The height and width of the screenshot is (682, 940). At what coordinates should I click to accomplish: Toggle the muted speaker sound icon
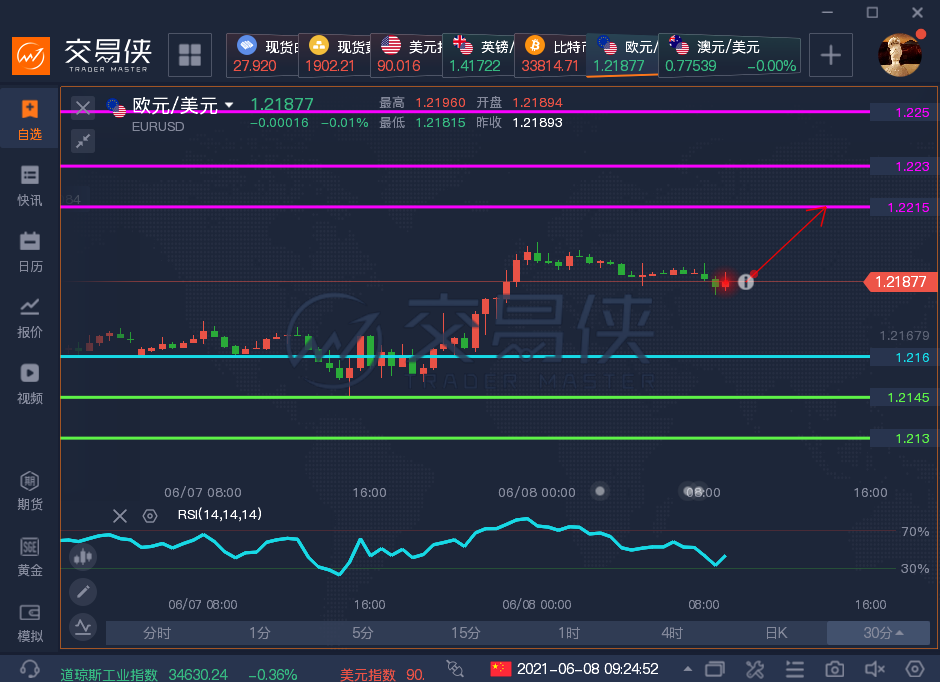[875, 669]
